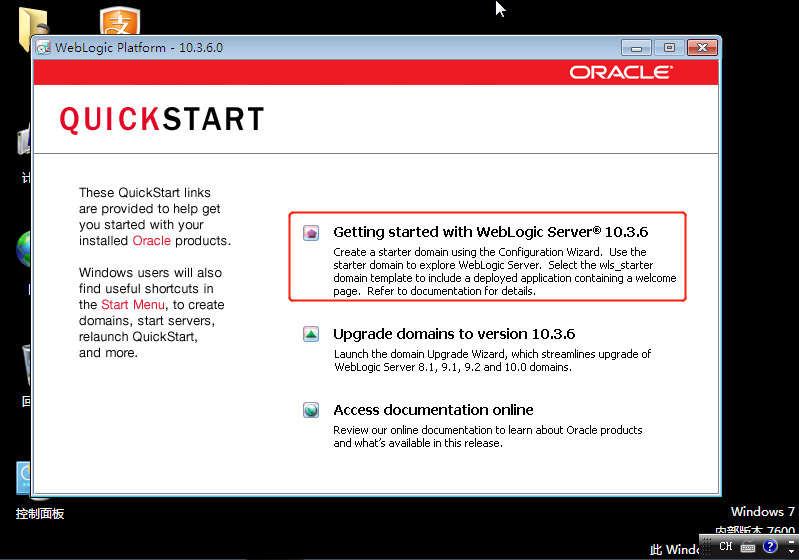This screenshot has width=799, height=560.
Task: Click 'Create a starter domain' description text
Action: tap(504, 272)
